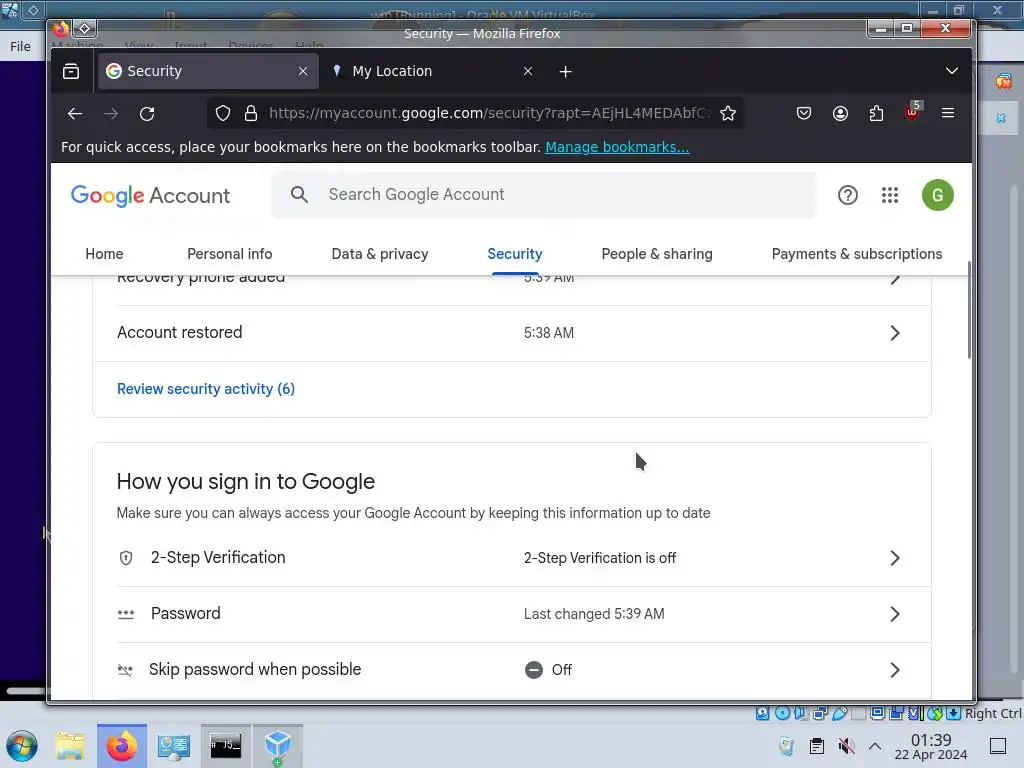This screenshot has width=1024, height=768.
Task: Open the Windows Start button
Action: 22,746
